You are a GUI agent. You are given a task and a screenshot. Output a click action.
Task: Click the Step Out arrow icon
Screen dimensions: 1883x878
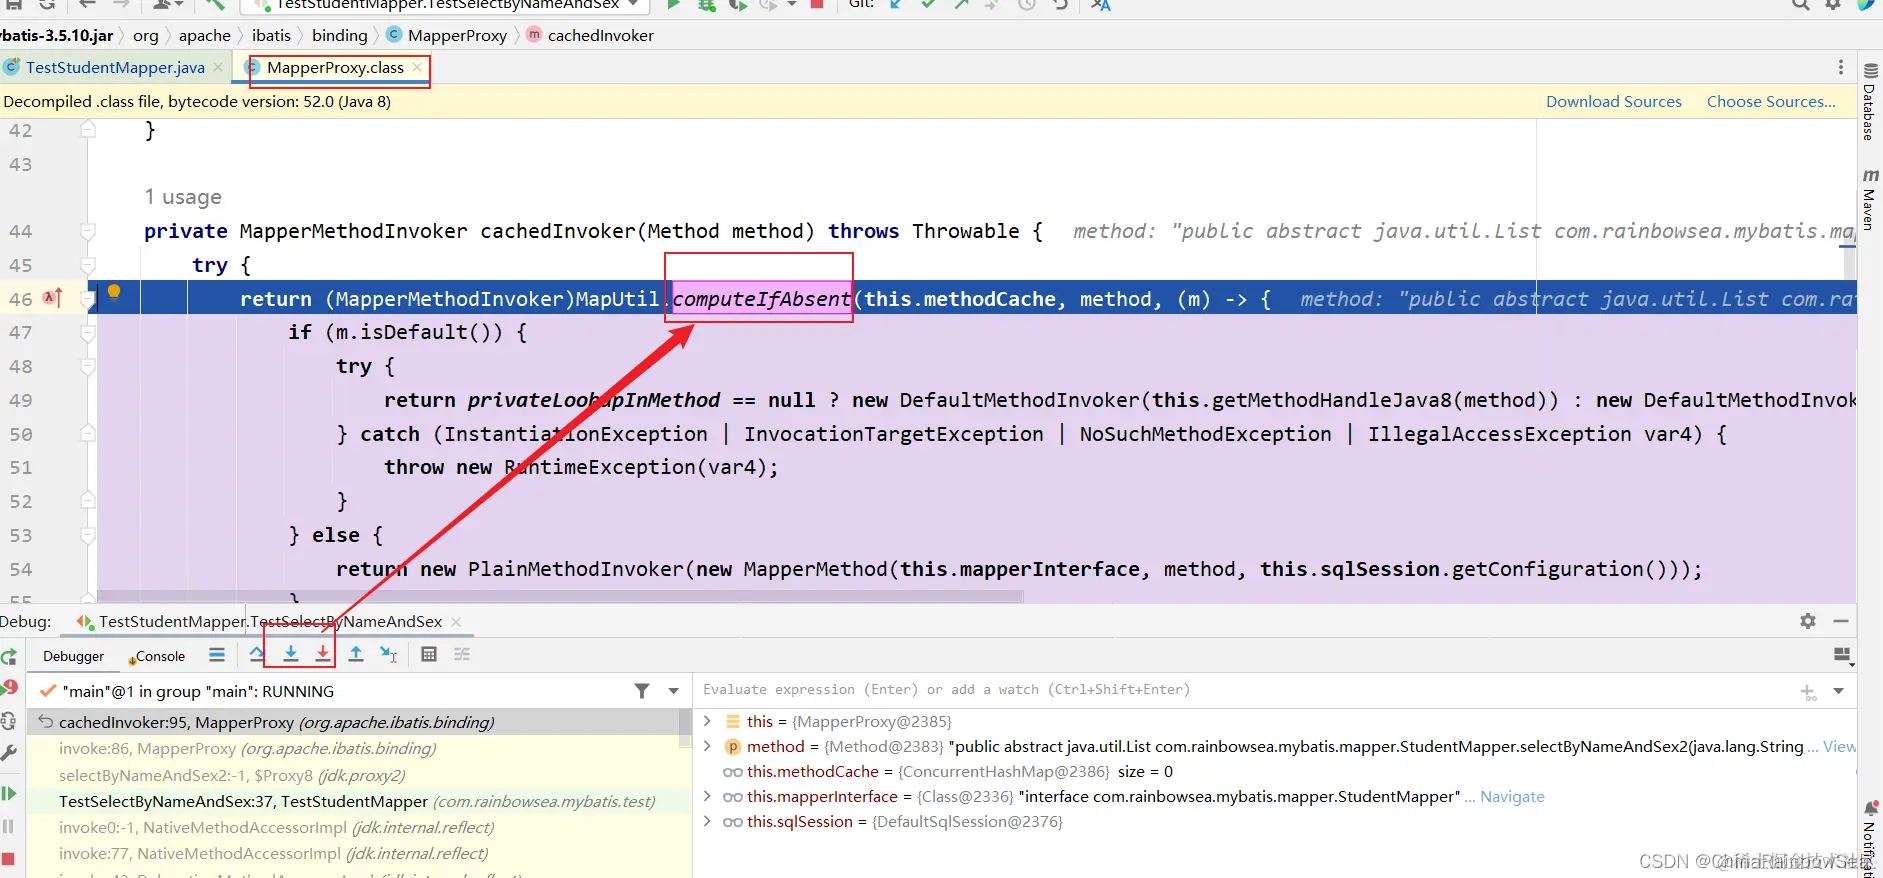pos(356,654)
